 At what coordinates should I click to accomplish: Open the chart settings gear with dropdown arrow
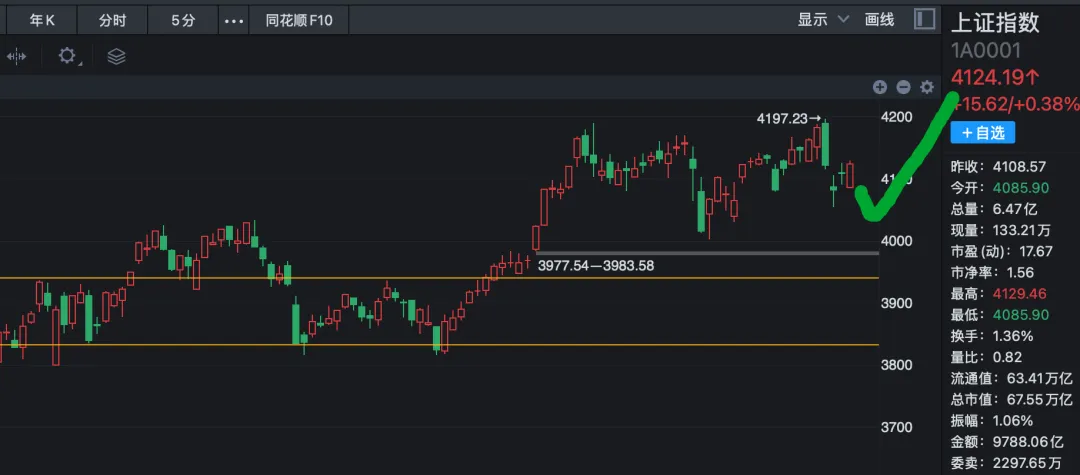pyautogui.click(x=69, y=57)
